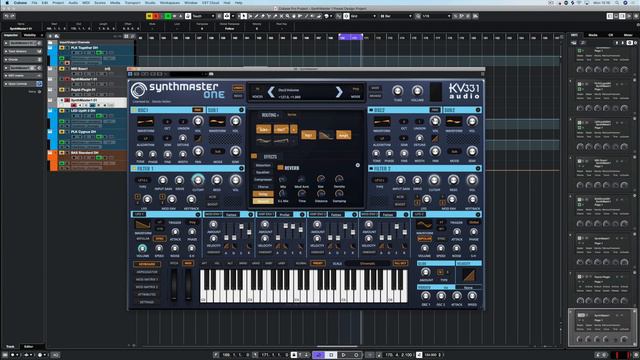Viewport: 640px width, 360px height.
Task: Toggle LFO 1 SYNC button
Action: click(159, 239)
